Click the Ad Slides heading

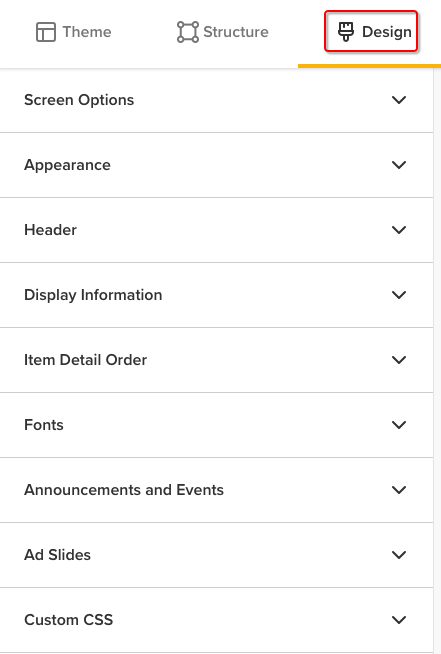(x=58, y=555)
